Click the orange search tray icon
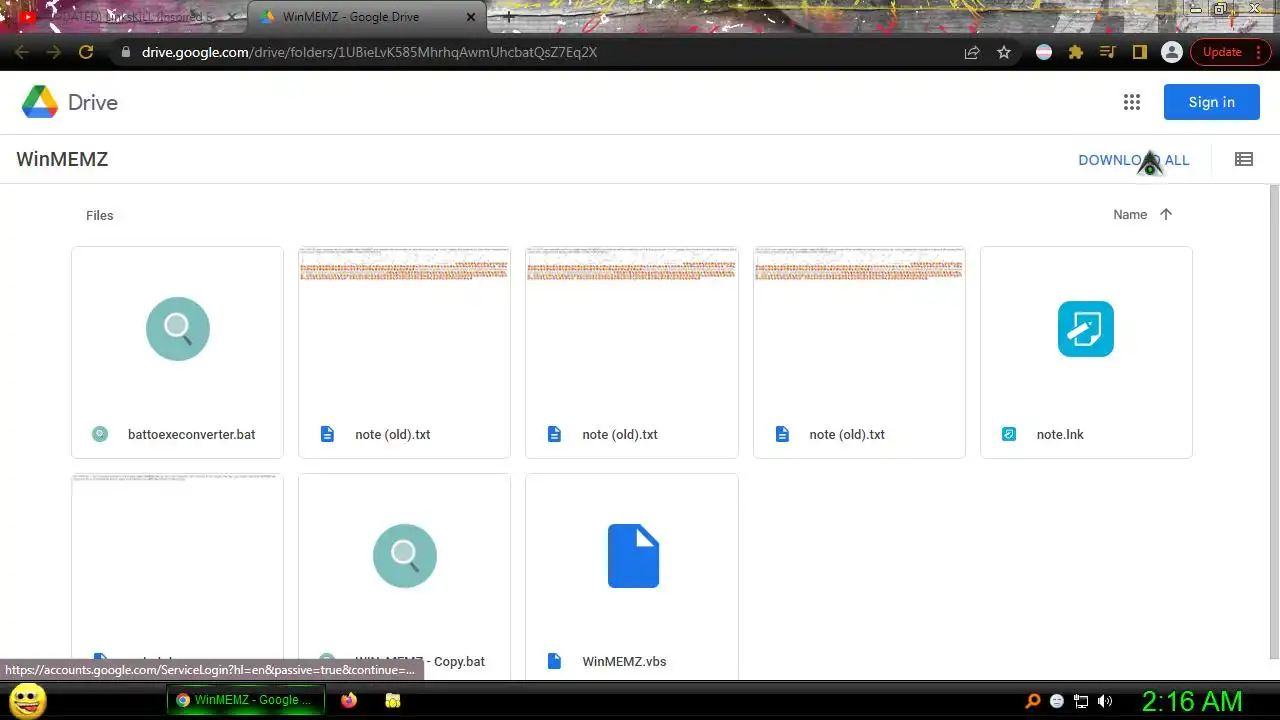 point(1033,701)
